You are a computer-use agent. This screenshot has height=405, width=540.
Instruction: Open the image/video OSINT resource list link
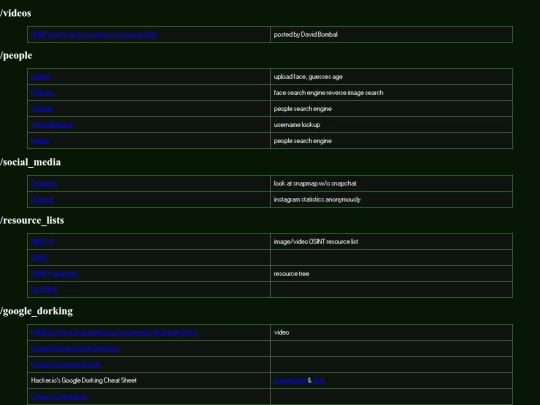click(42, 242)
